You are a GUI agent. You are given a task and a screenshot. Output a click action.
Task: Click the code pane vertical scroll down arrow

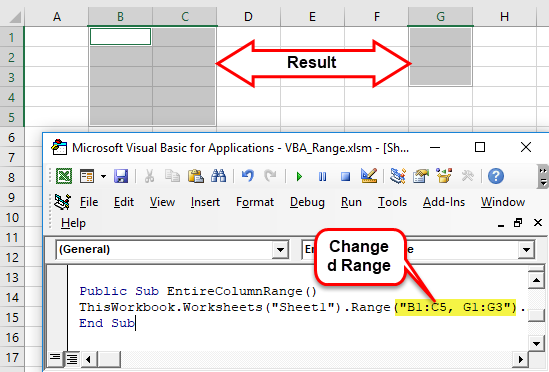click(x=536, y=344)
